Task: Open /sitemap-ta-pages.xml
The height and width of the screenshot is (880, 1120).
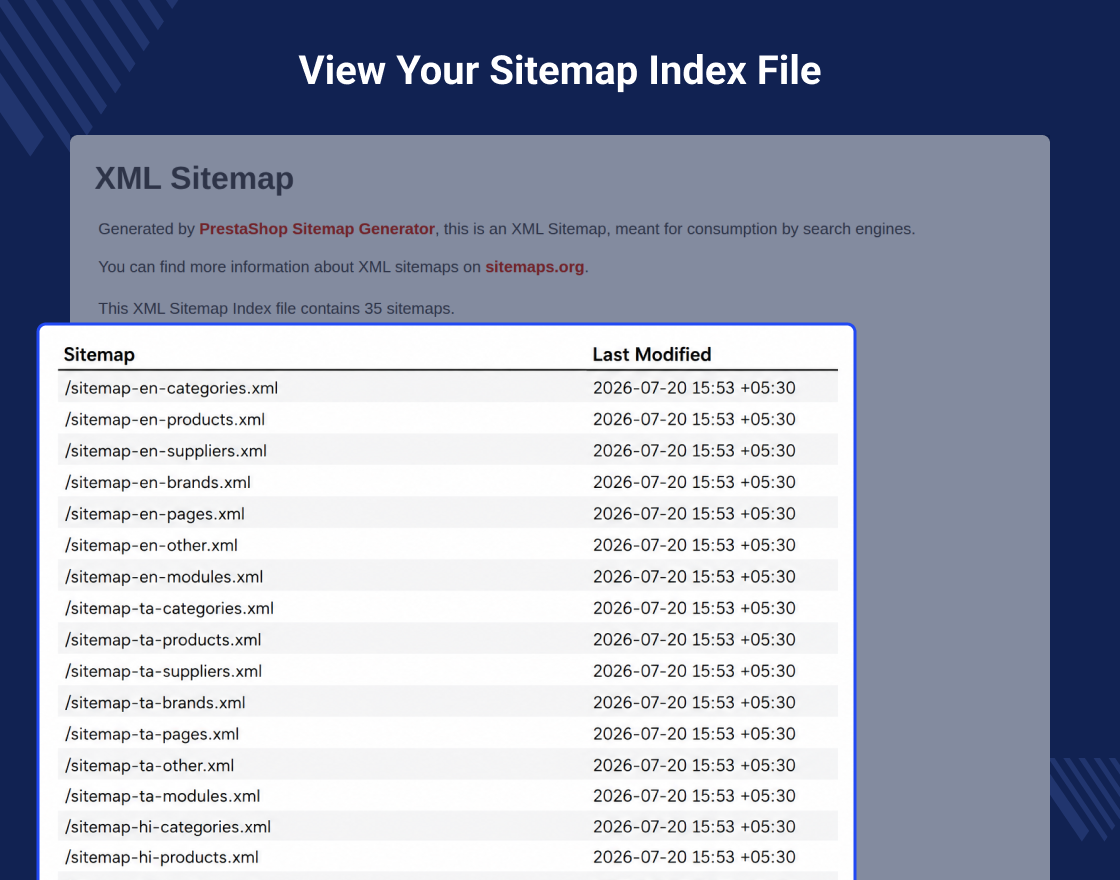Action: point(152,734)
